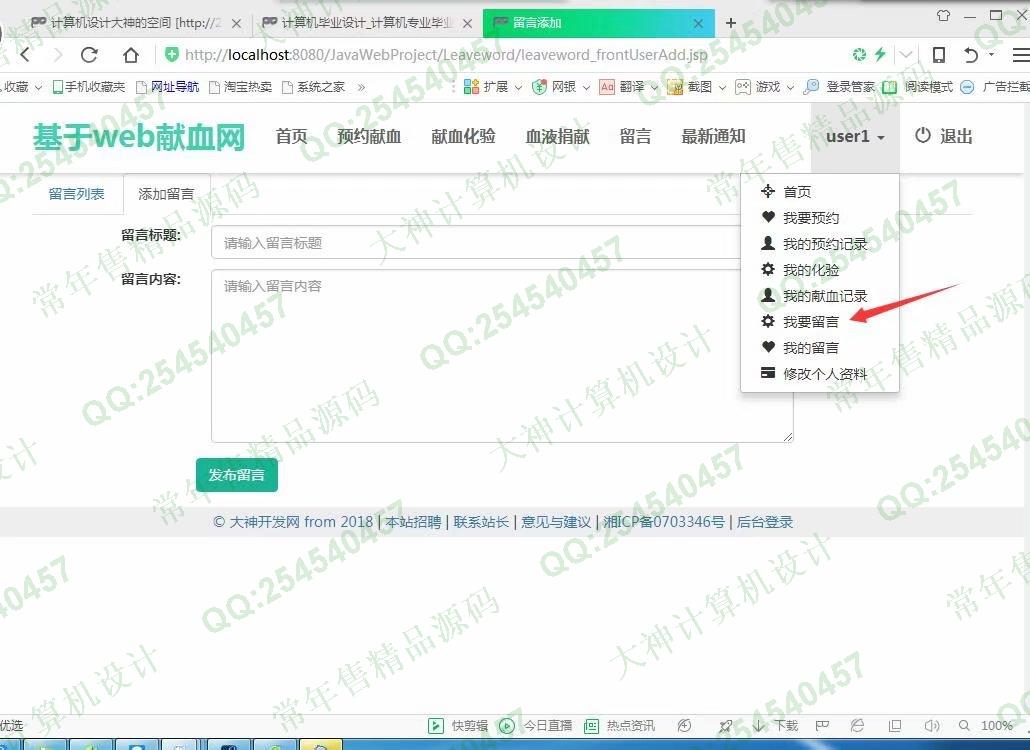Expand the 扩展 extensions dropdown
Viewport: 1030px width, 750px height.
518,87
